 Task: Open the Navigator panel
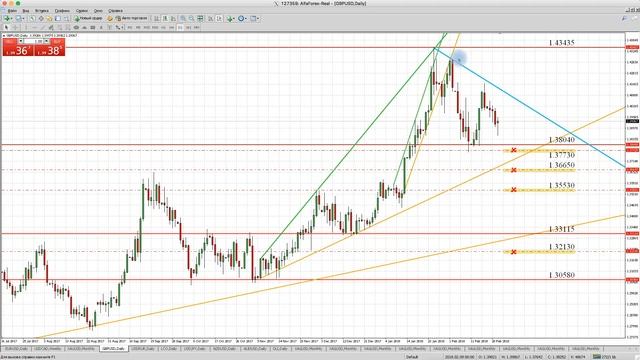tap(49, 18)
